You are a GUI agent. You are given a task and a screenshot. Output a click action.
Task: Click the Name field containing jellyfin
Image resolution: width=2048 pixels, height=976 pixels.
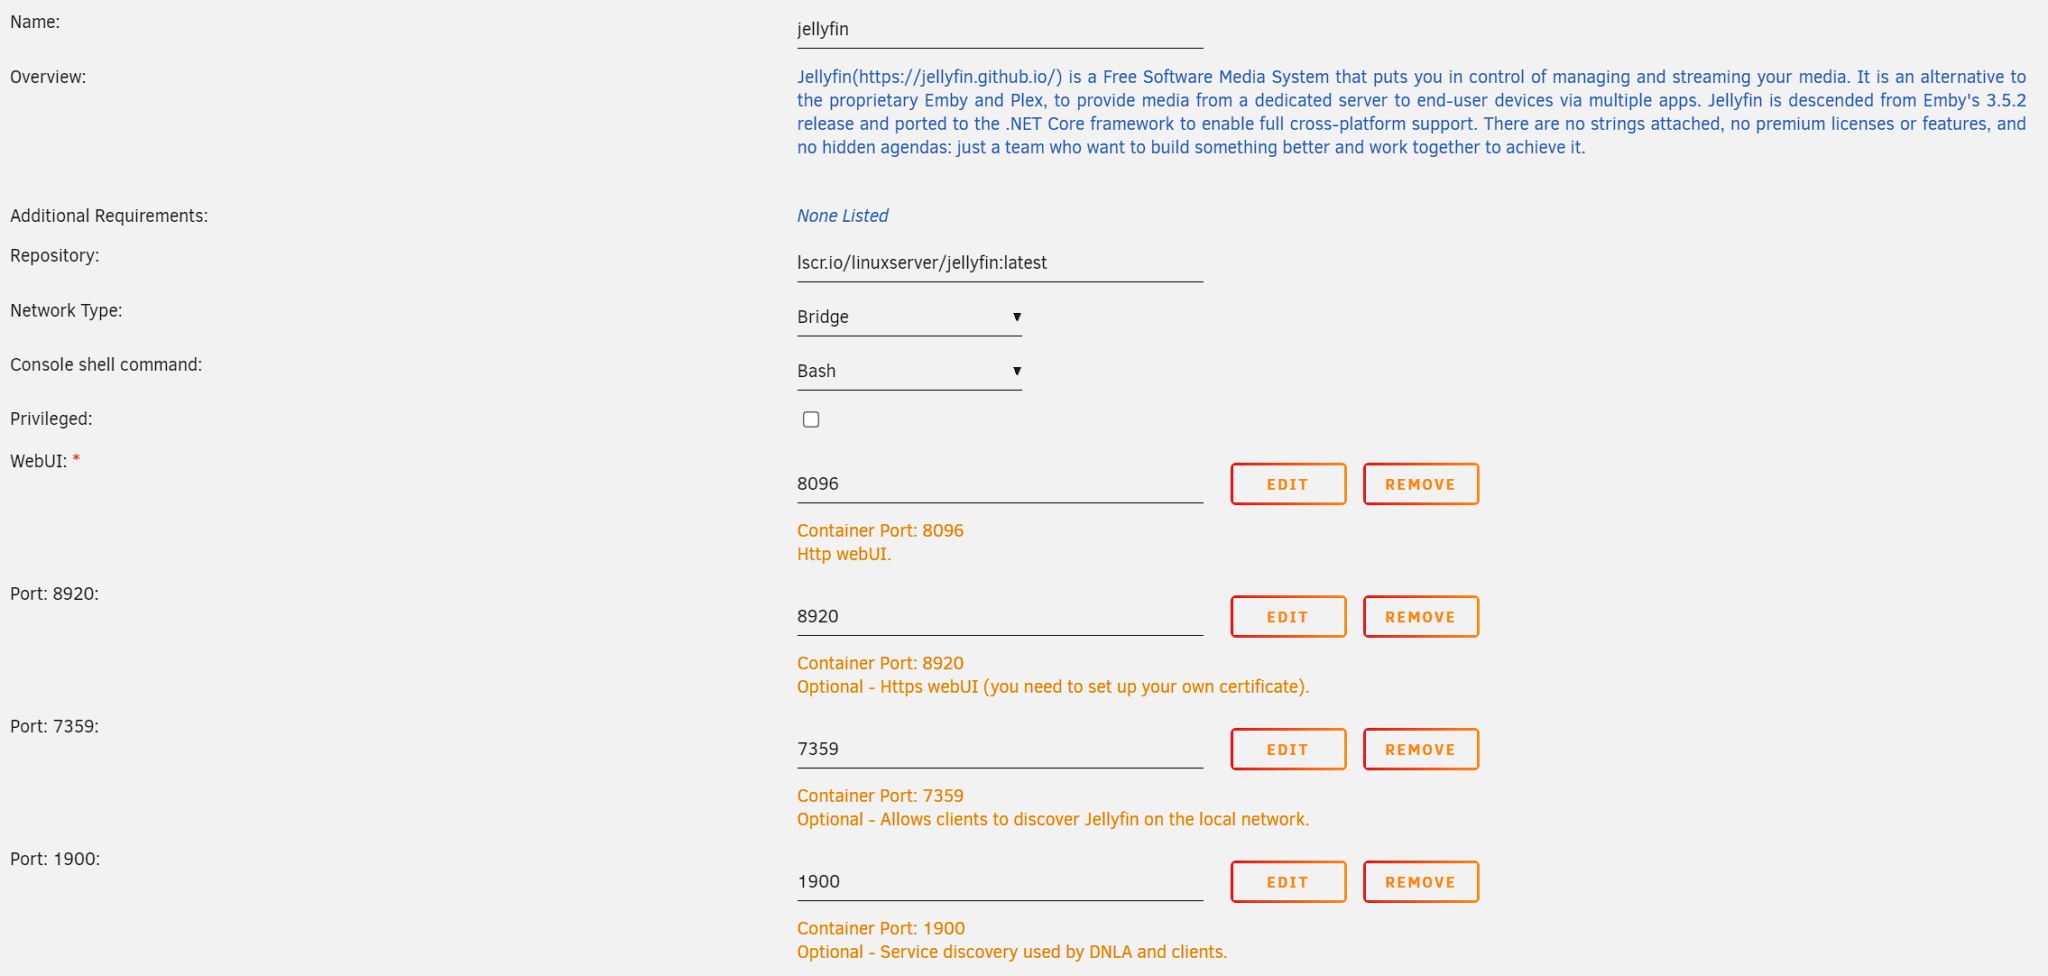pyautogui.click(x=999, y=30)
